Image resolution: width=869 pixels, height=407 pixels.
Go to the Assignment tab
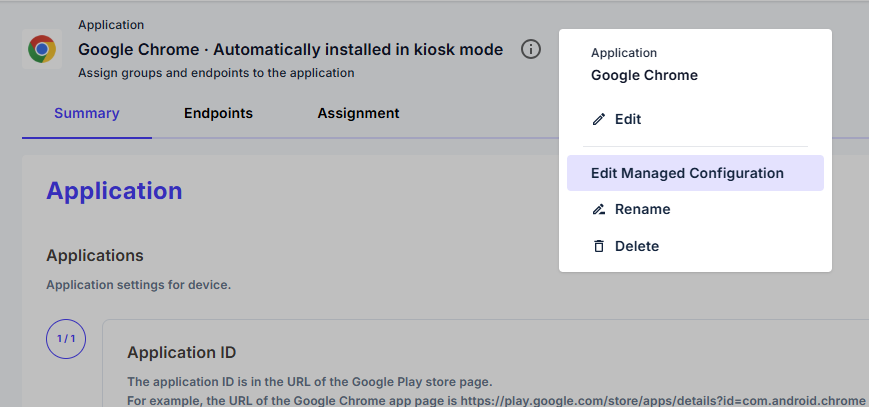358,113
